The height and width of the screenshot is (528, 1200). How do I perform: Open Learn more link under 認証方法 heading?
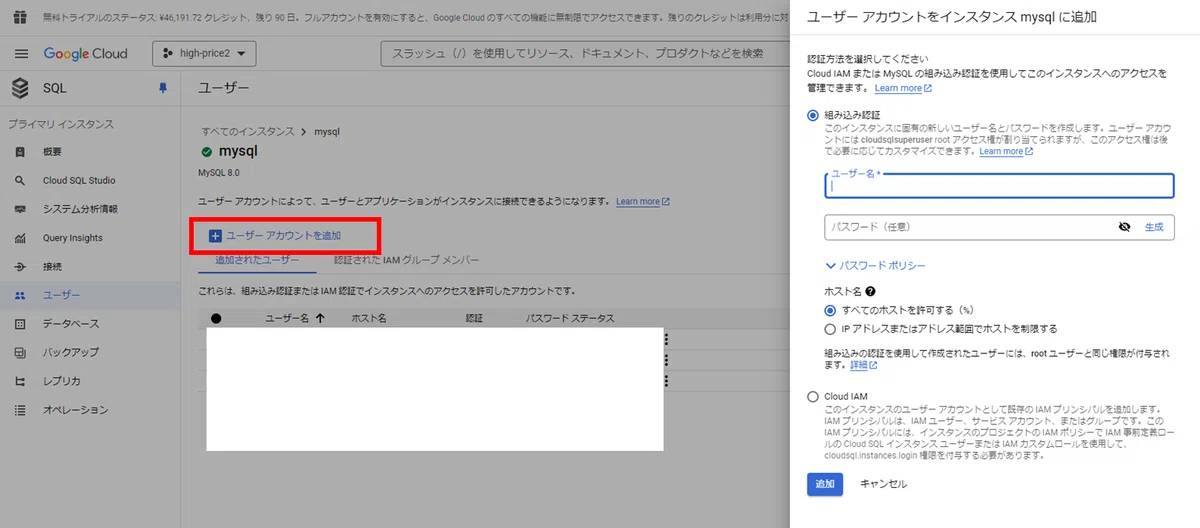(903, 88)
